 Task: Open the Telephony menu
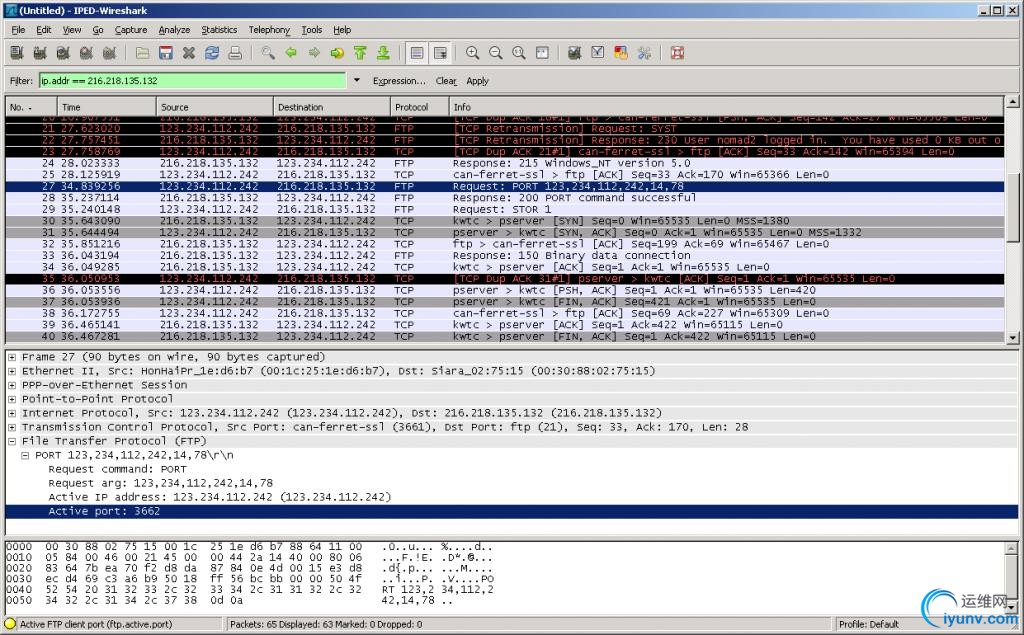pyautogui.click(x=269, y=29)
